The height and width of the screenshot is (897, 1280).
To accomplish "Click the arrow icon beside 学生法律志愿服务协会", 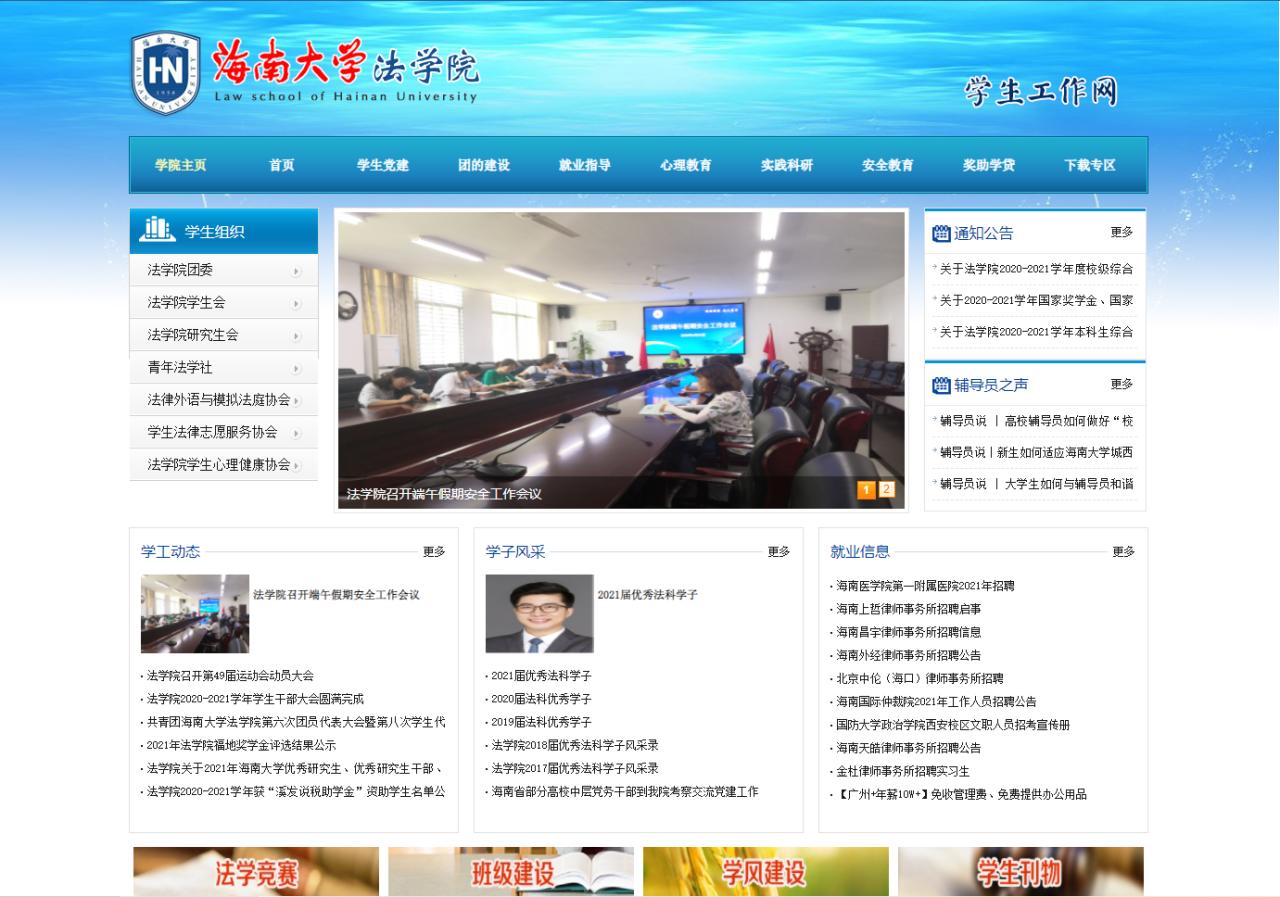I will pyautogui.click(x=296, y=433).
